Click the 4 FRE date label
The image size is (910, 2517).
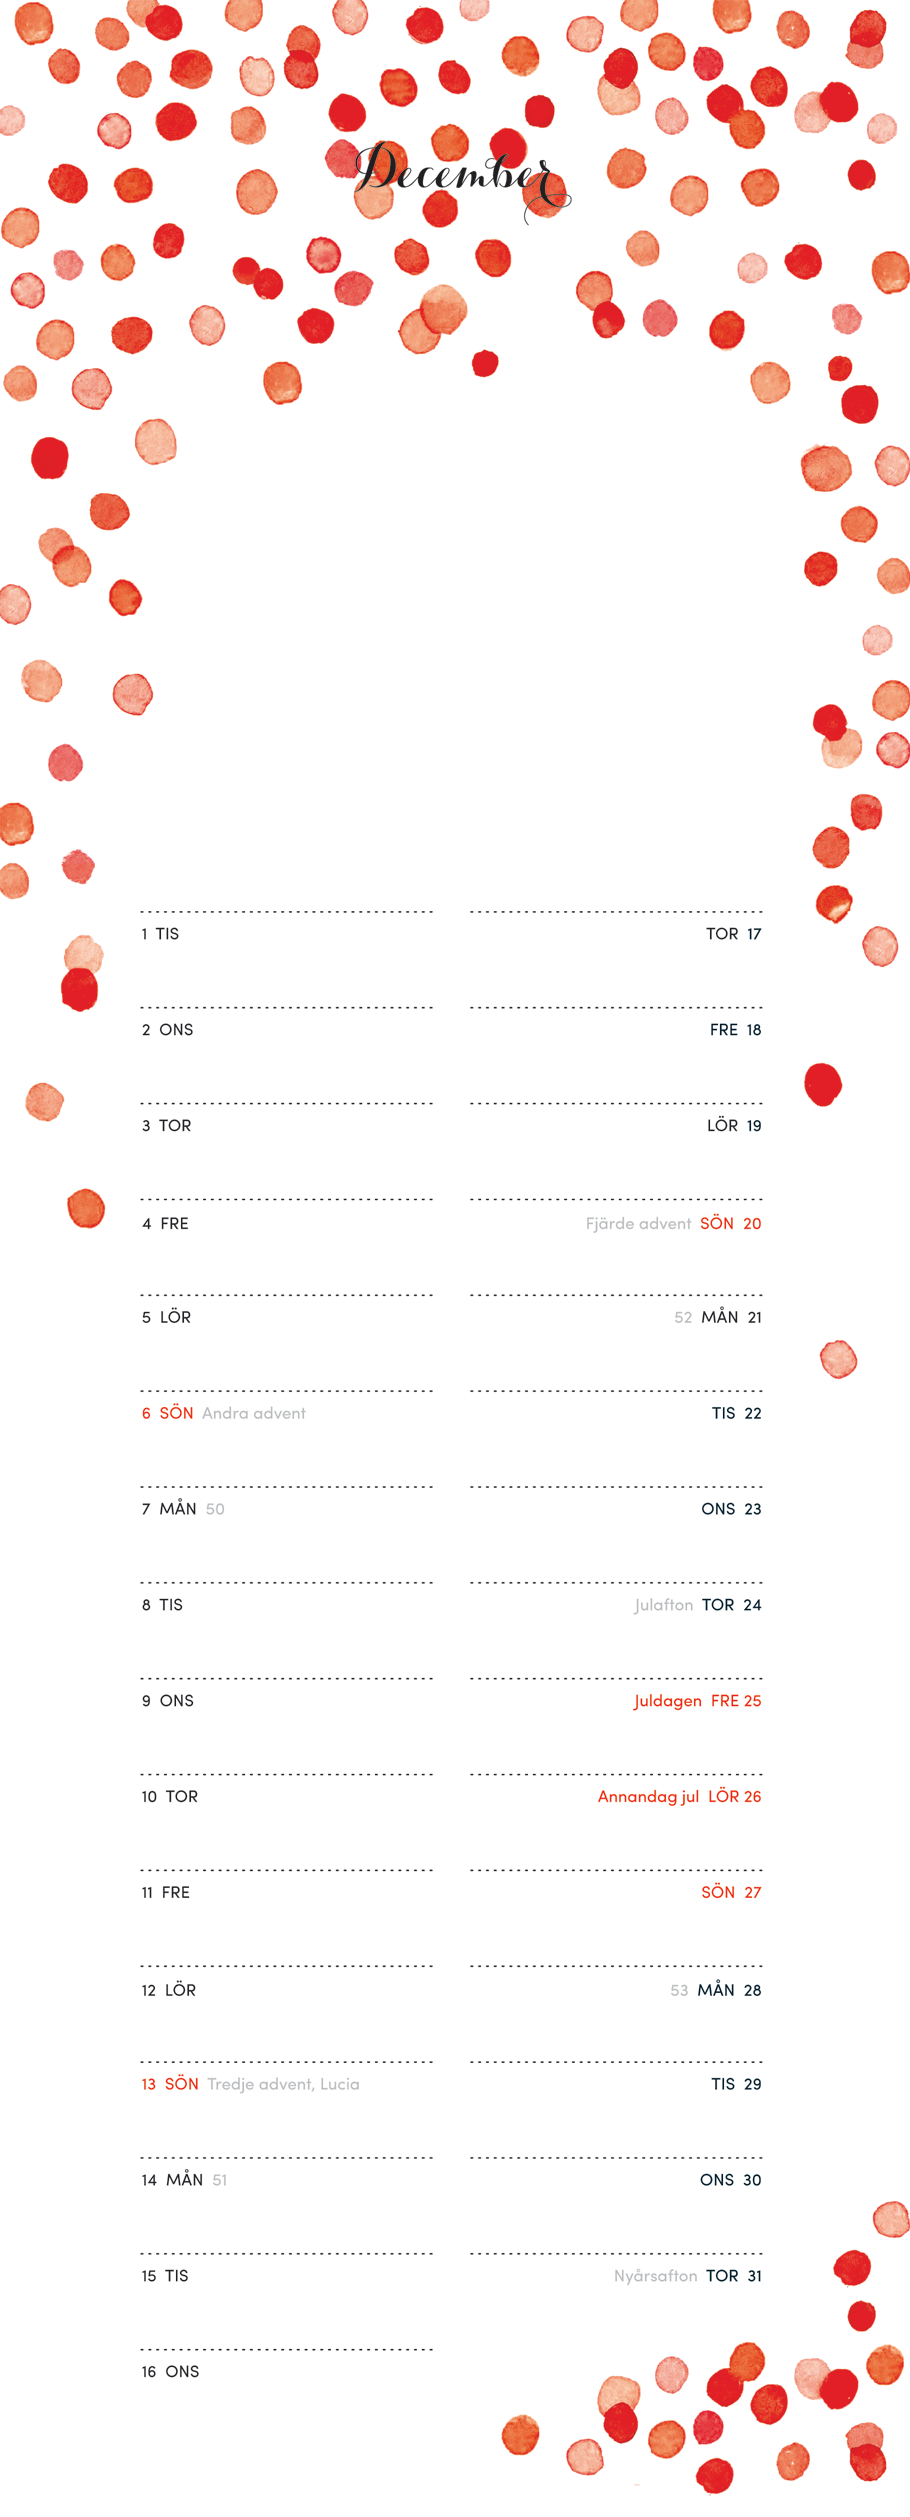point(165,1223)
